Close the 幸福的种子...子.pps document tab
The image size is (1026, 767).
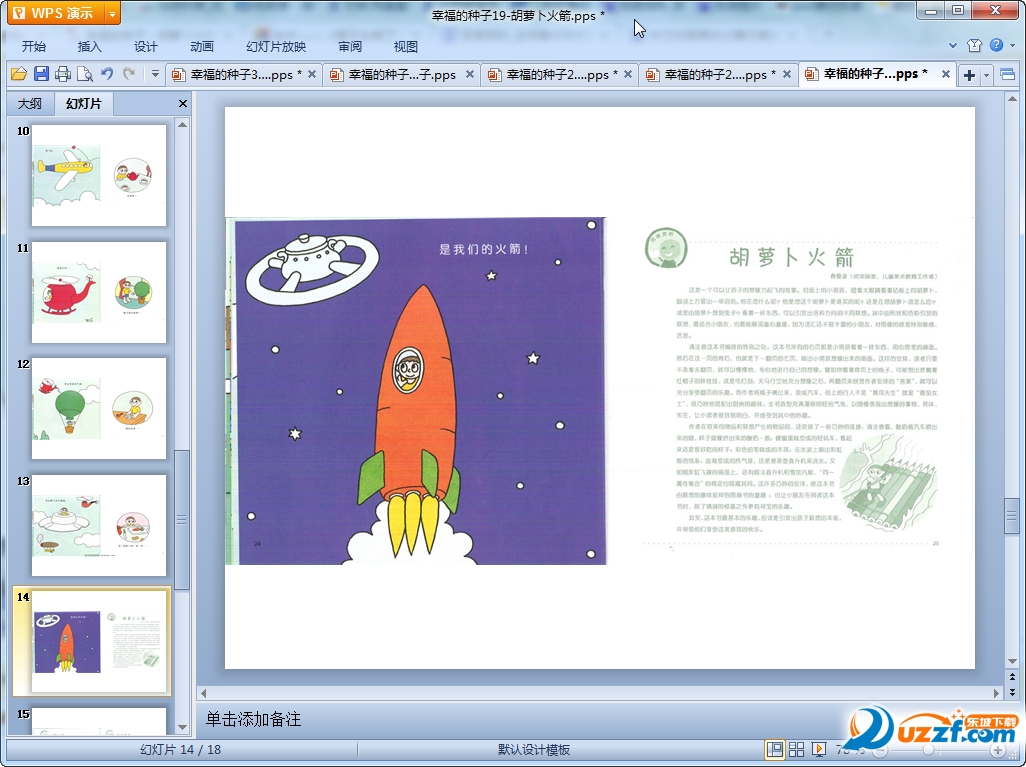point(470,75)
